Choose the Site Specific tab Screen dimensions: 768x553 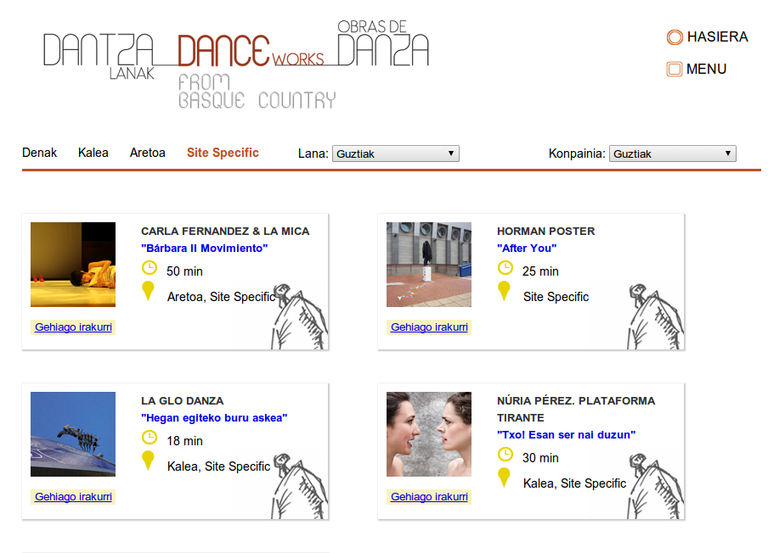click(222, 153)
